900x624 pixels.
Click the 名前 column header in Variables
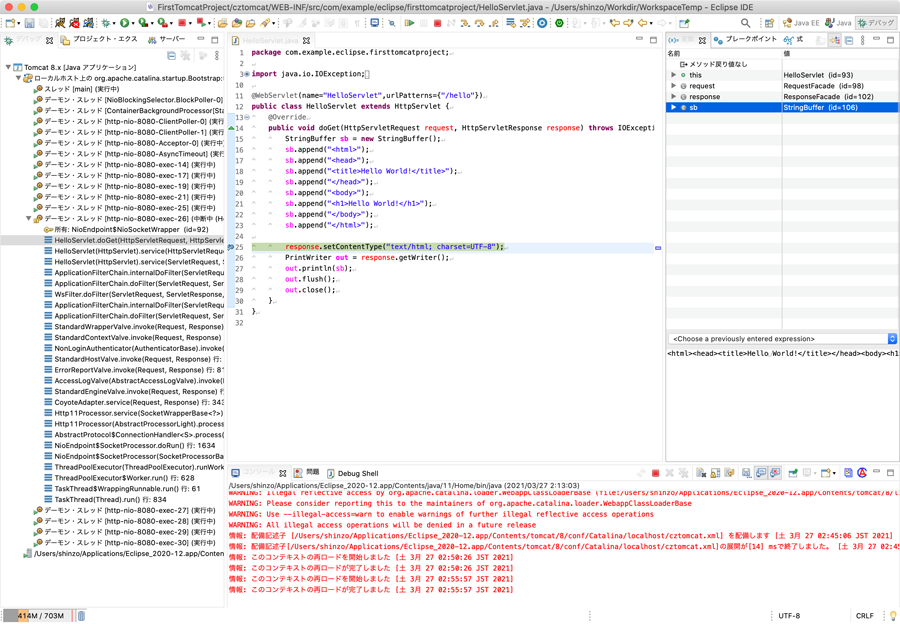724,53
